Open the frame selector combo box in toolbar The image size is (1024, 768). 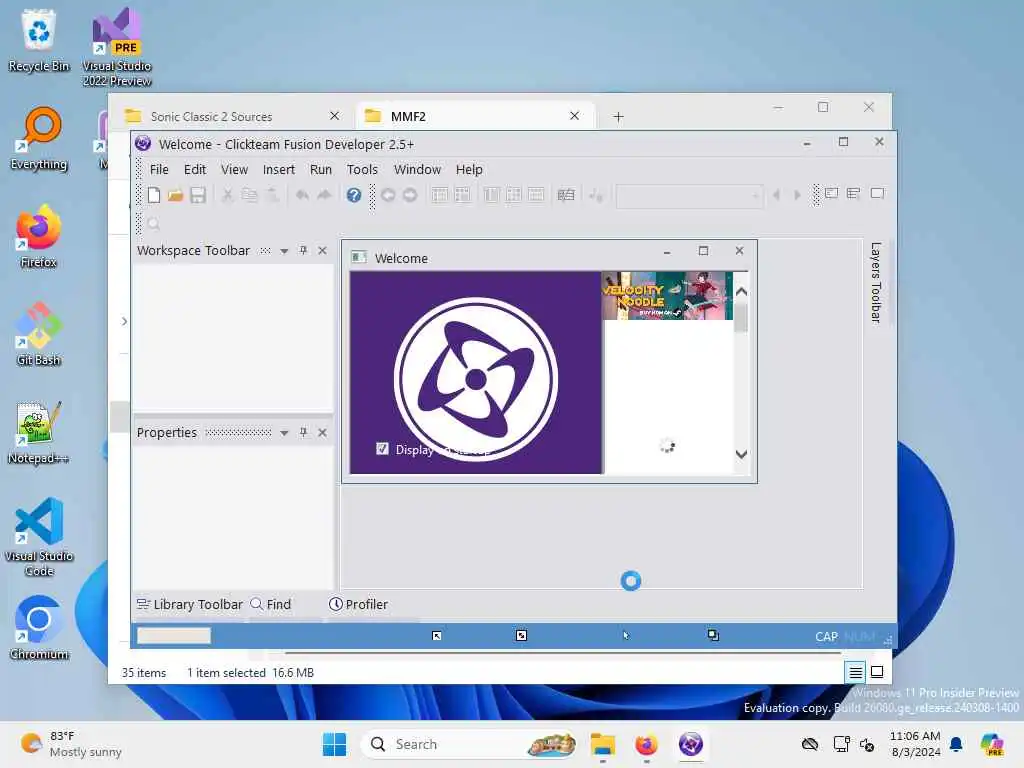point(690,195)
